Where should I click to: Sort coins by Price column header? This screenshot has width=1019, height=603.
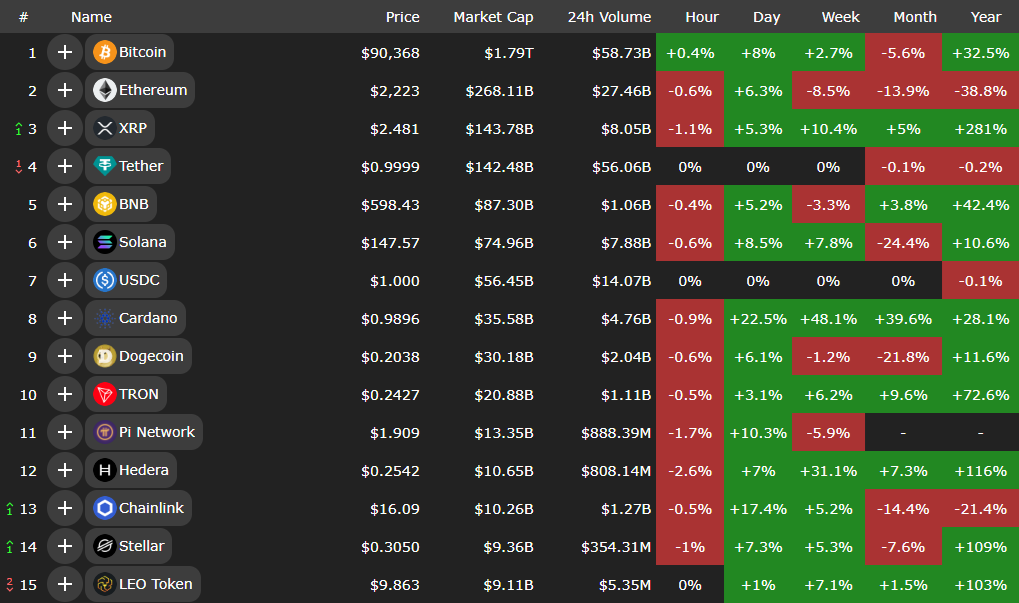point(402,17)
